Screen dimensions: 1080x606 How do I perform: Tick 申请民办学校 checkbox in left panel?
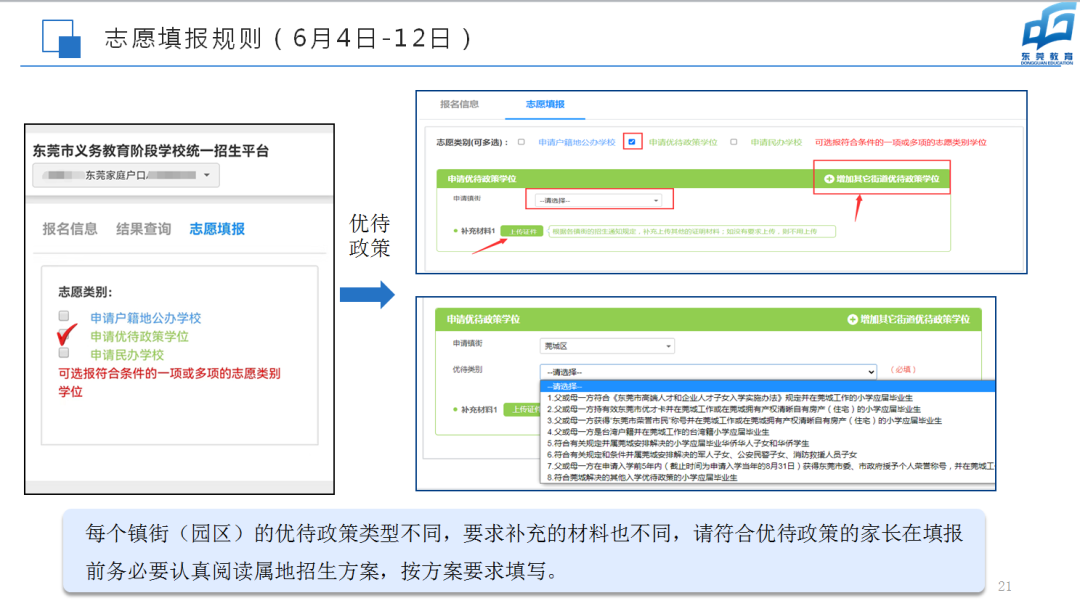pyautogui.click(x=64, y=353)
